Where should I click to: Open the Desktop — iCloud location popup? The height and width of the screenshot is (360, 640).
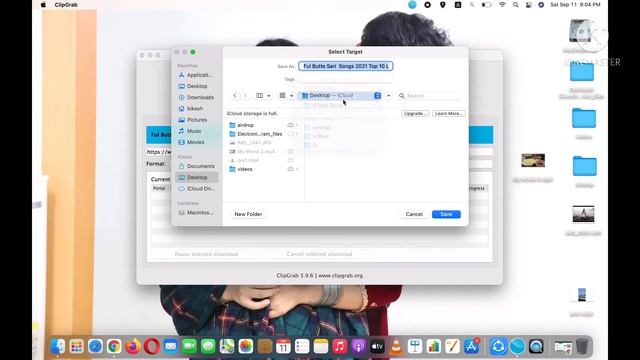(x=341, y=96)
